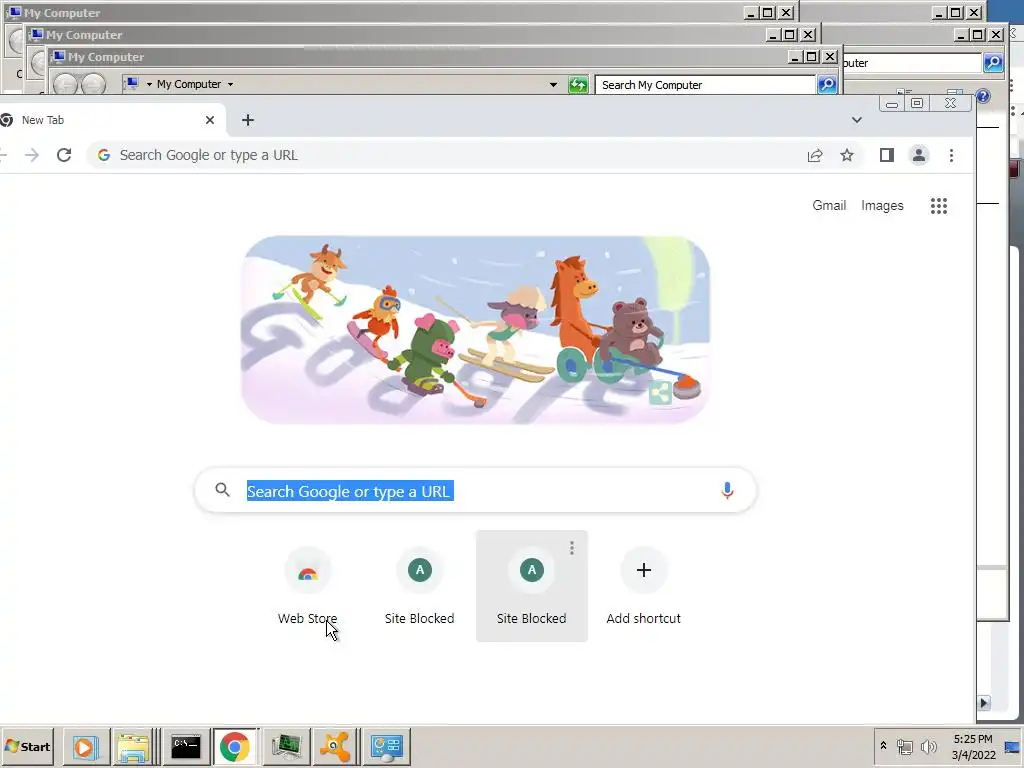Click Show desktop icon at taskbar end
This screenshot has width=1024, height=768.
pyautogui.click(x=1012, y=746)
